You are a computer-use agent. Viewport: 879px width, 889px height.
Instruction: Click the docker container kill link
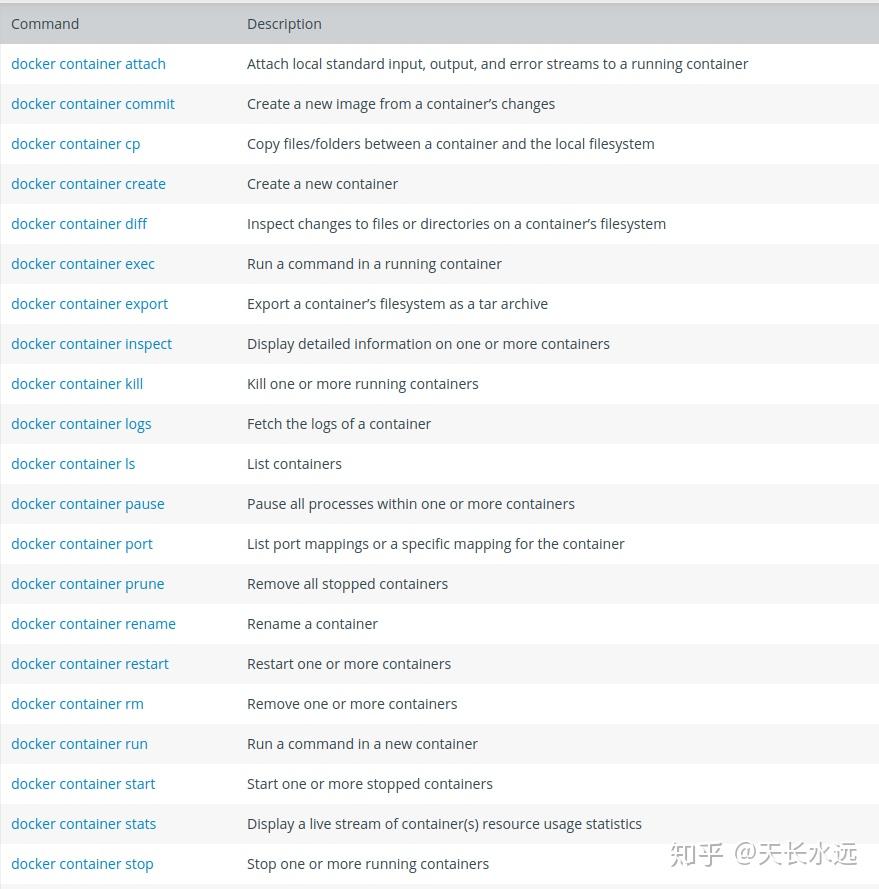[77, 384]
